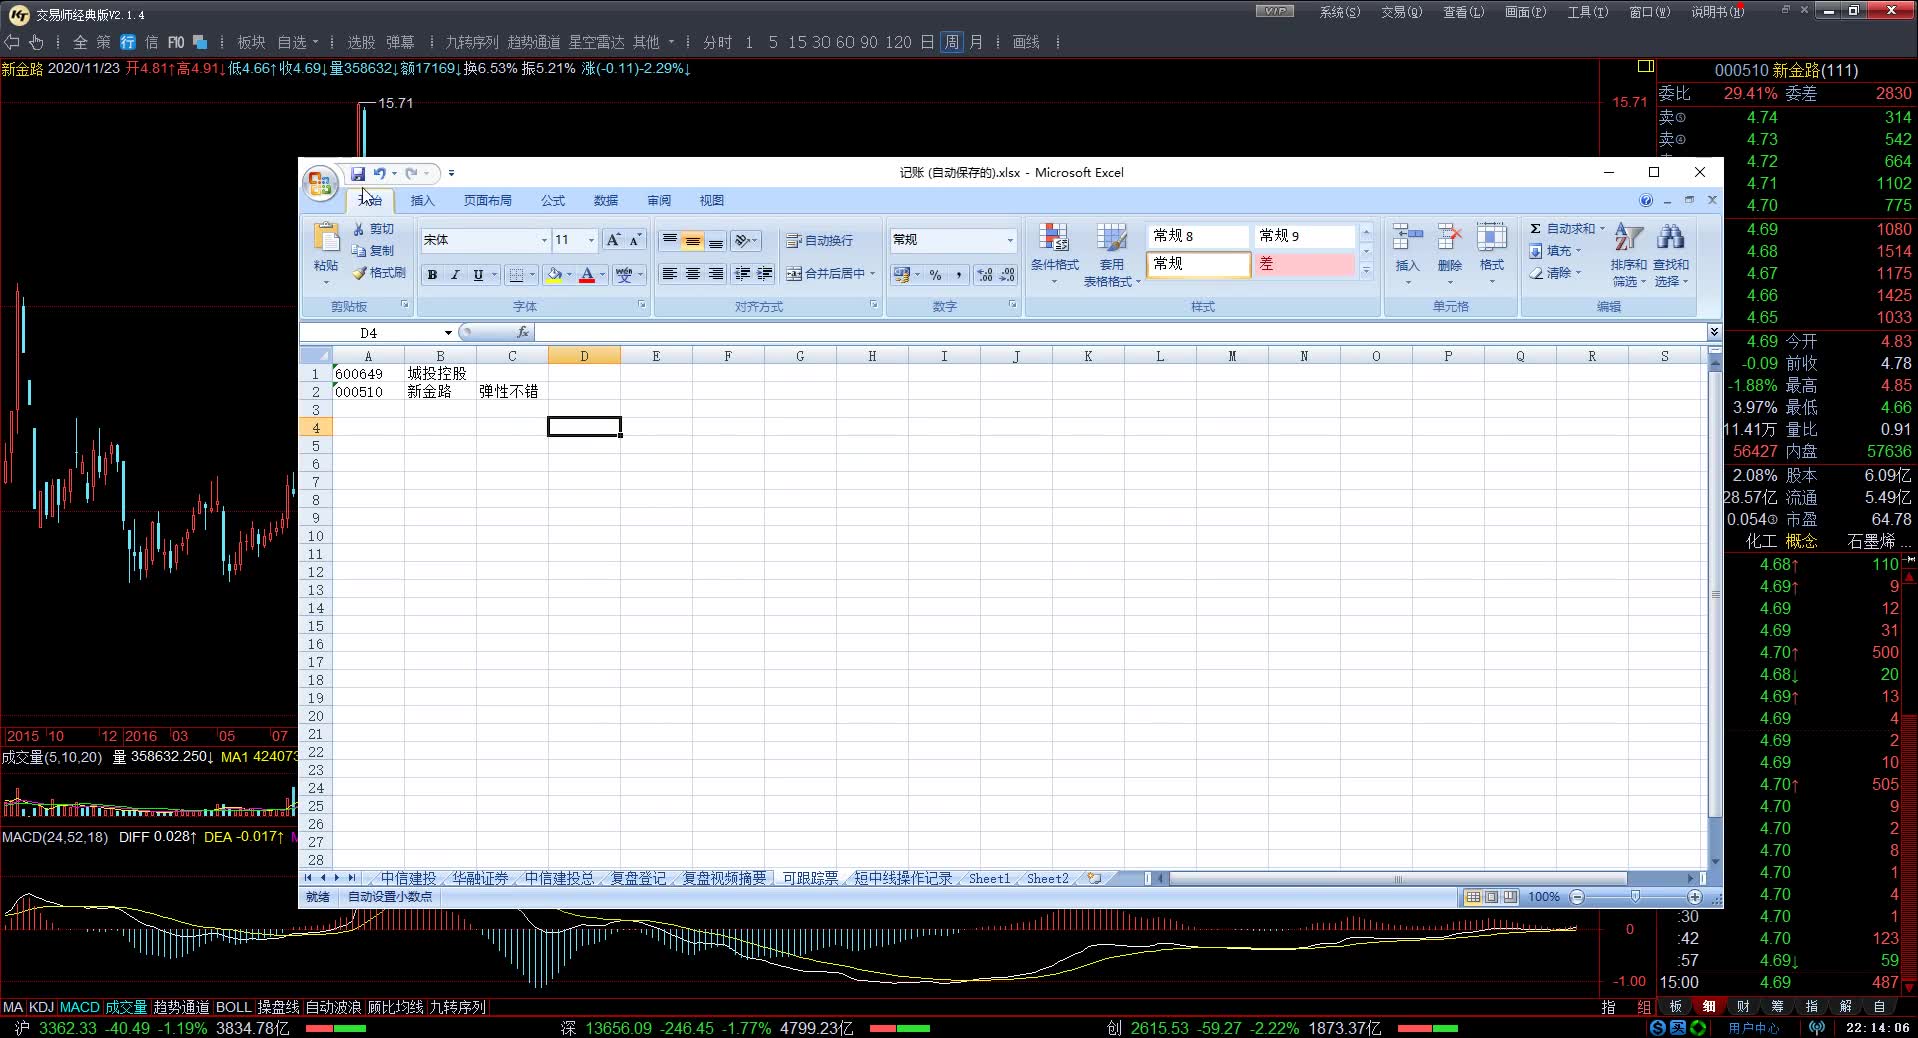
Task: Decrease indent in the alignment group
Action: 742,274
